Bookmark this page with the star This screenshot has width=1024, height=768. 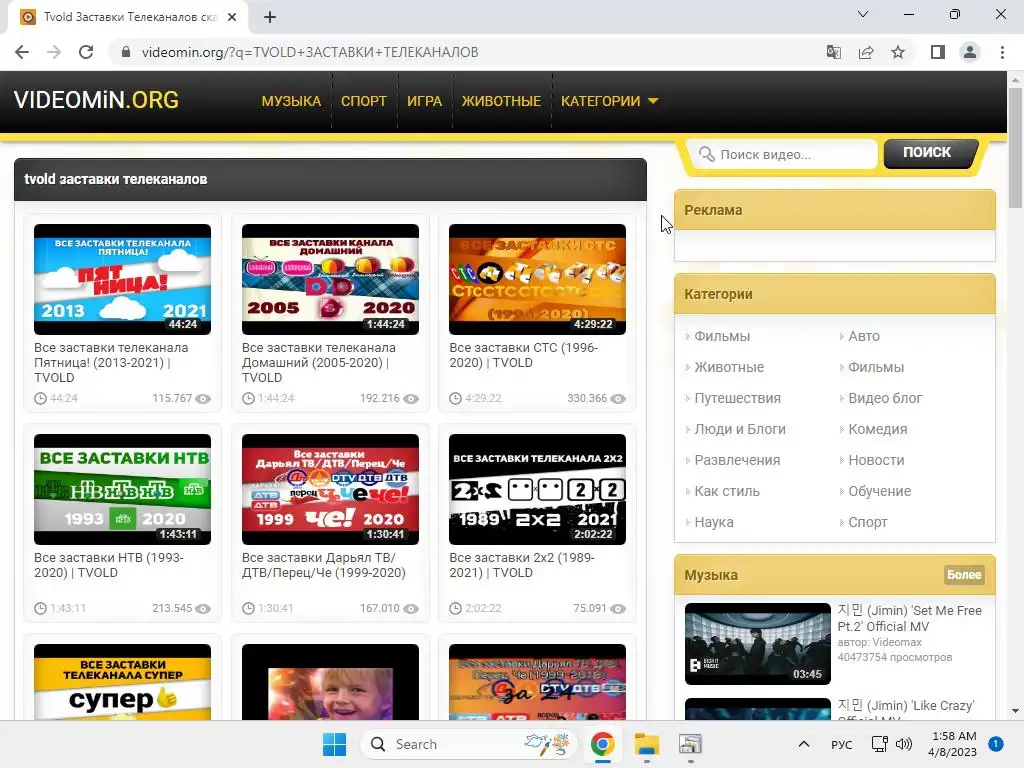(x=898, y=52)
